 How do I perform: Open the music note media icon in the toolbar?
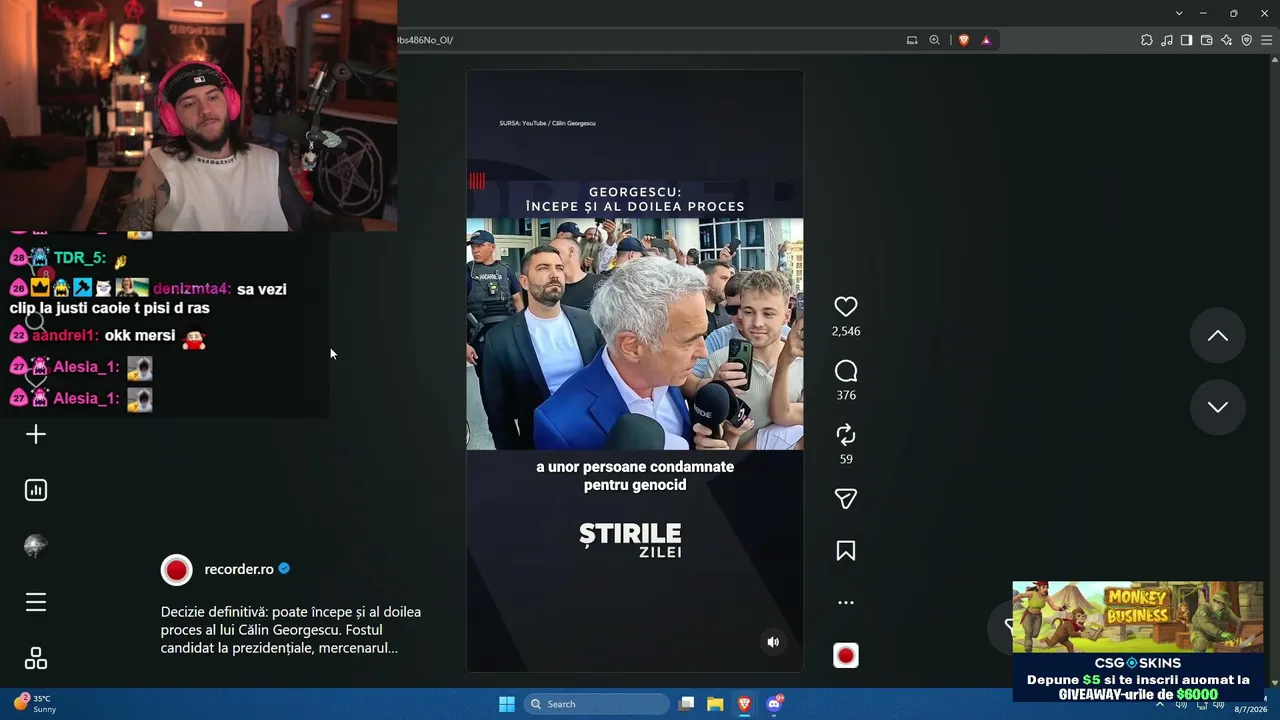point(1167,40)
